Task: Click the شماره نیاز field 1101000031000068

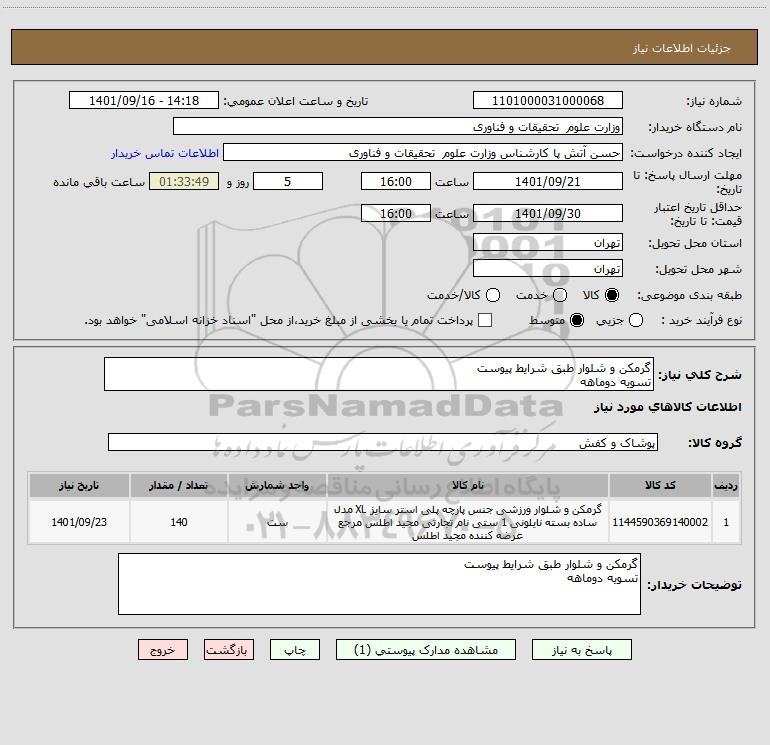Action: pyautogui.click(x=548, y=100)
